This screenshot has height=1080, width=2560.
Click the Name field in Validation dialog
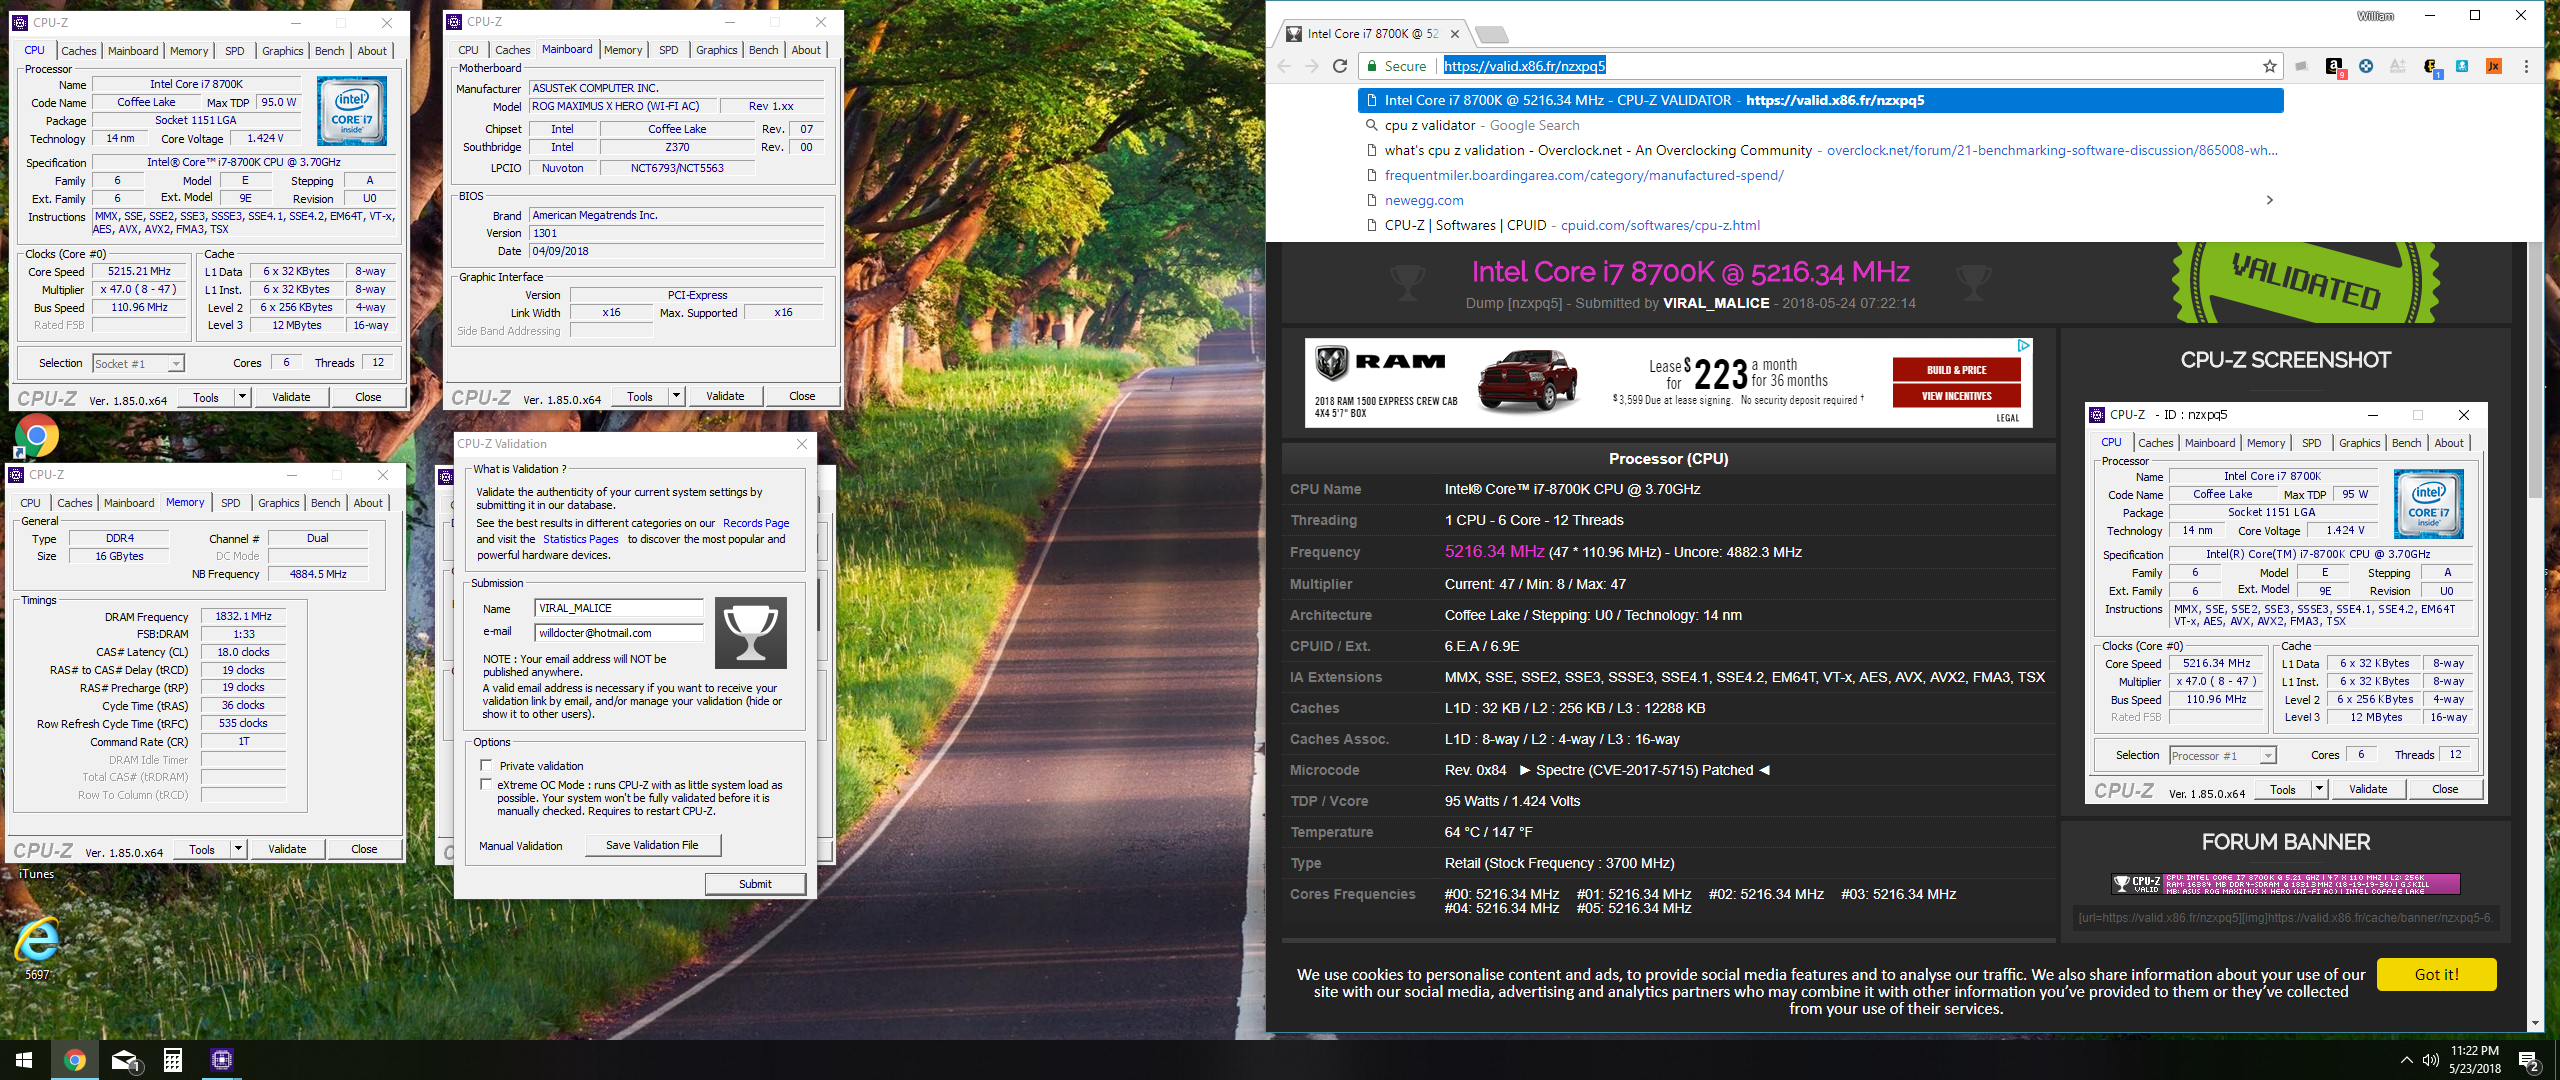click(620, 608)
